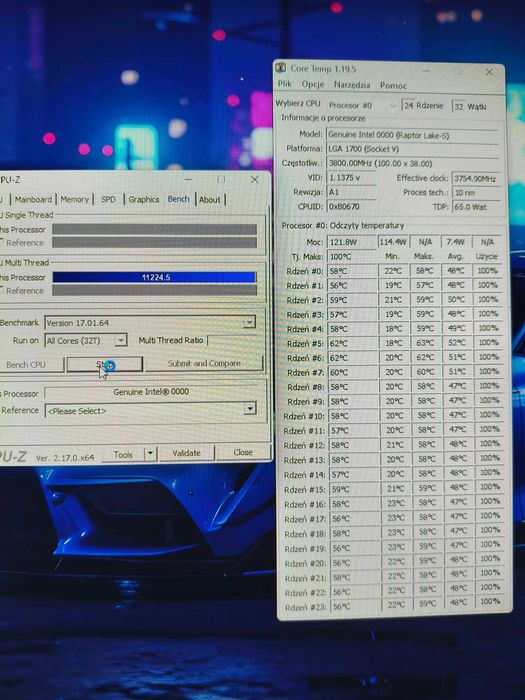Click the Rdzeń #2 current temperature 59°C
The height and width of the screenshot is (700, 525).
(352, 300)
